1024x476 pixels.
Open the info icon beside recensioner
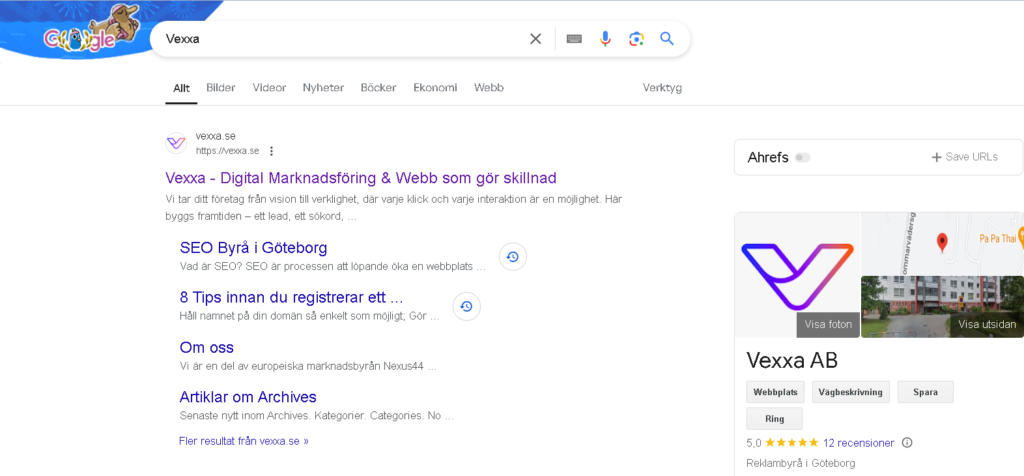[x=906, y=443]
